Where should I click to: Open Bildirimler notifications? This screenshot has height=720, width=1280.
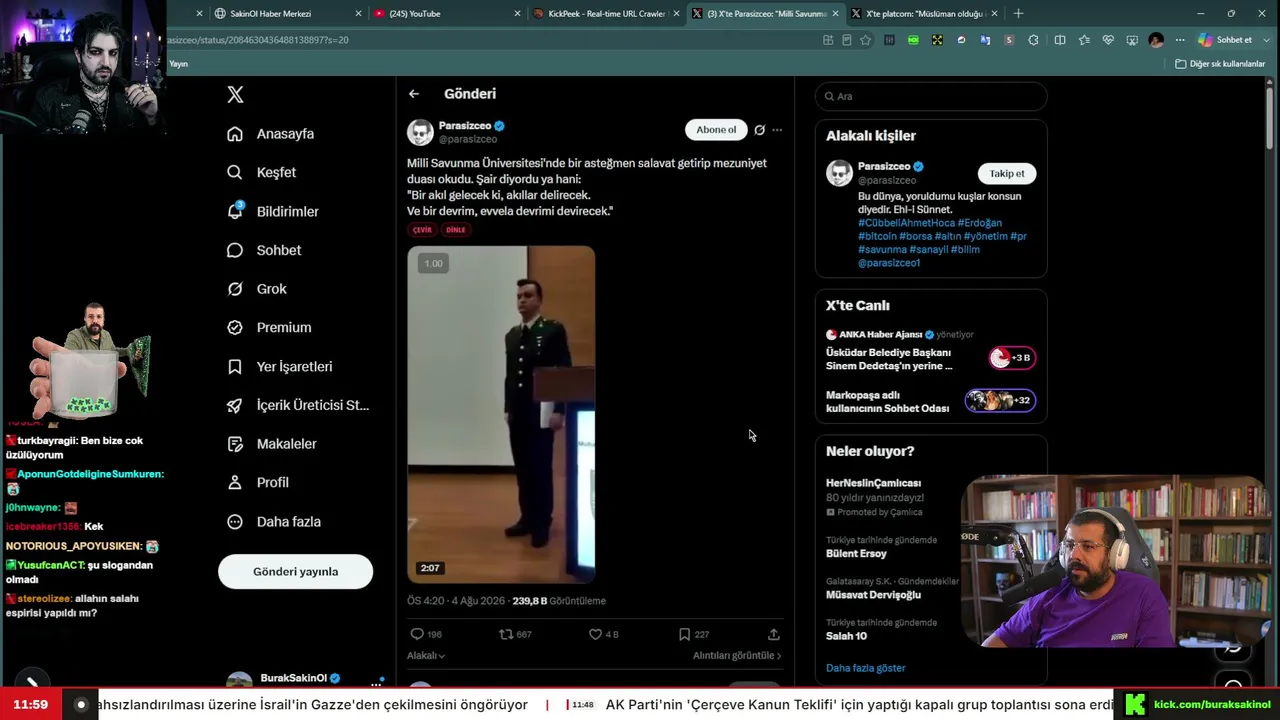pos(273,211)
